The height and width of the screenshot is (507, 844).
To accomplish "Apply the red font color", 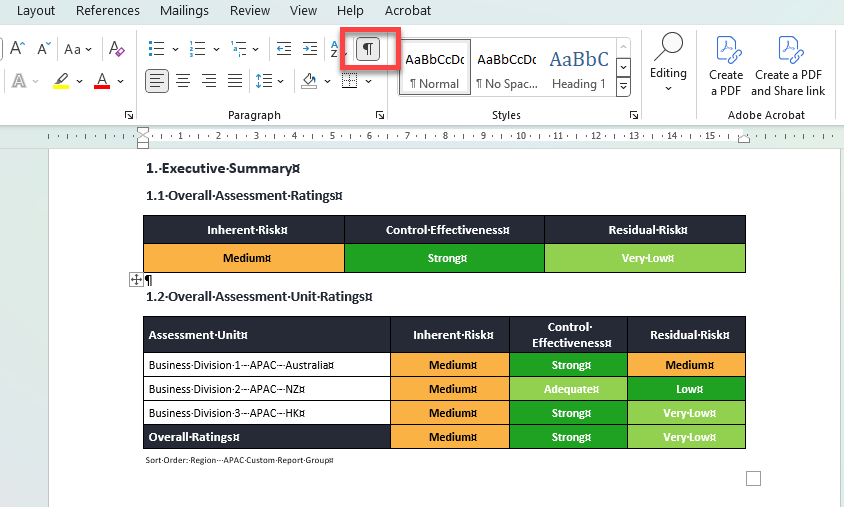I will pyautogui.click(x=102, y=81).
